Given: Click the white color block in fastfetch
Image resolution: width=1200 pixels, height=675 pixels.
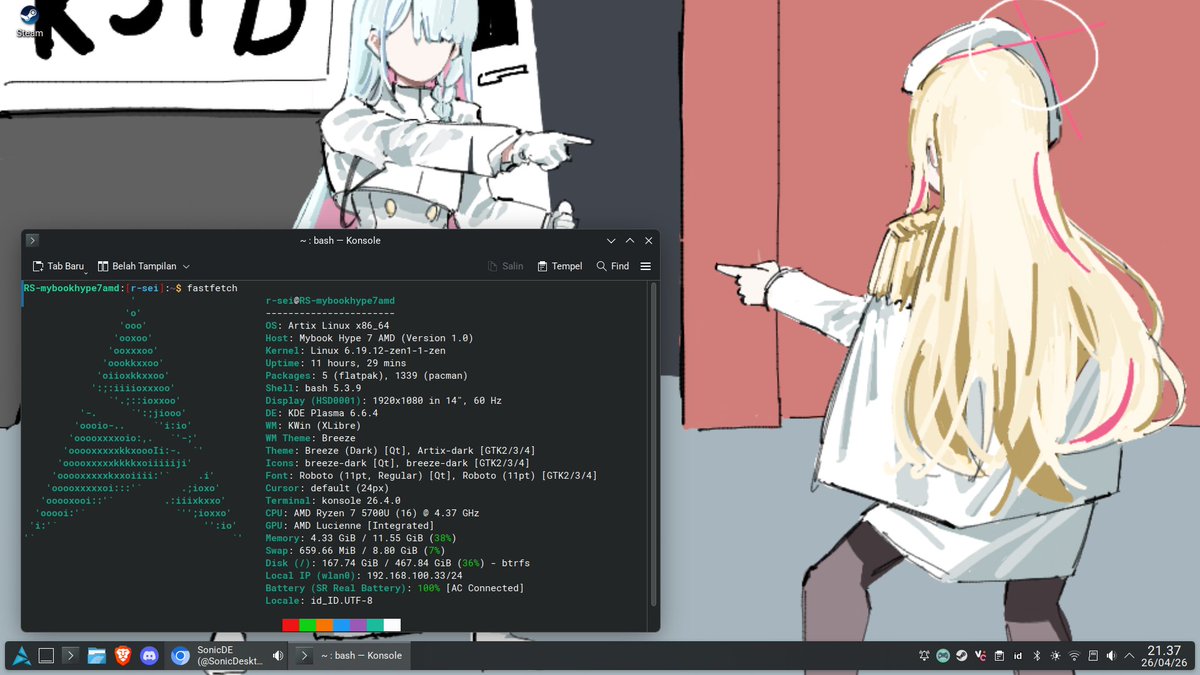Looking at the screenshot, I should point(392,625).
